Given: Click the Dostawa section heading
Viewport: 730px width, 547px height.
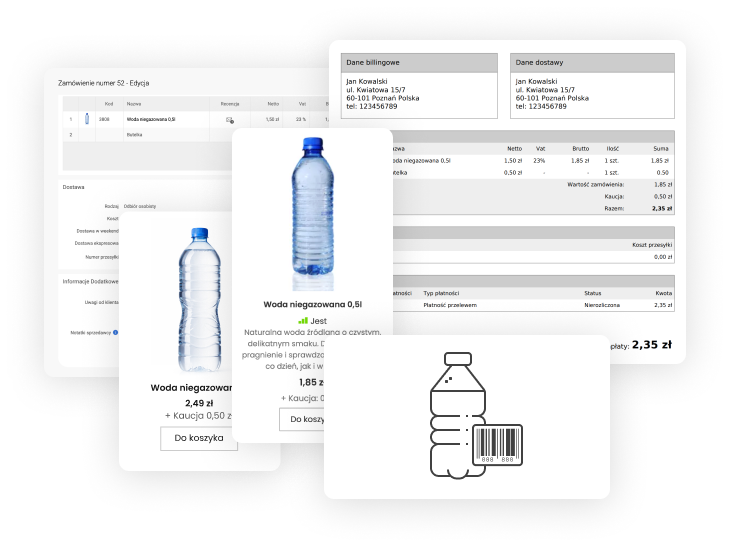Looking at the screenshot, I should [74, 187].
